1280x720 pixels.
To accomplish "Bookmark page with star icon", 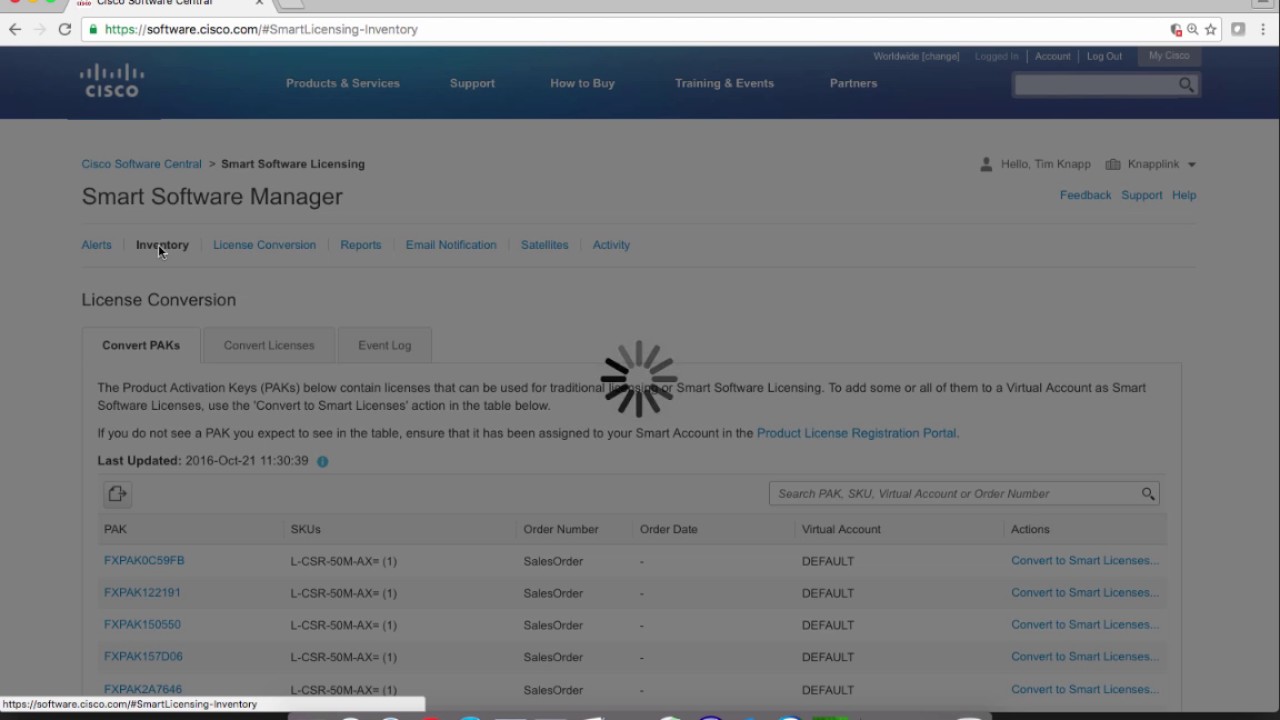I will point(1210,30).
